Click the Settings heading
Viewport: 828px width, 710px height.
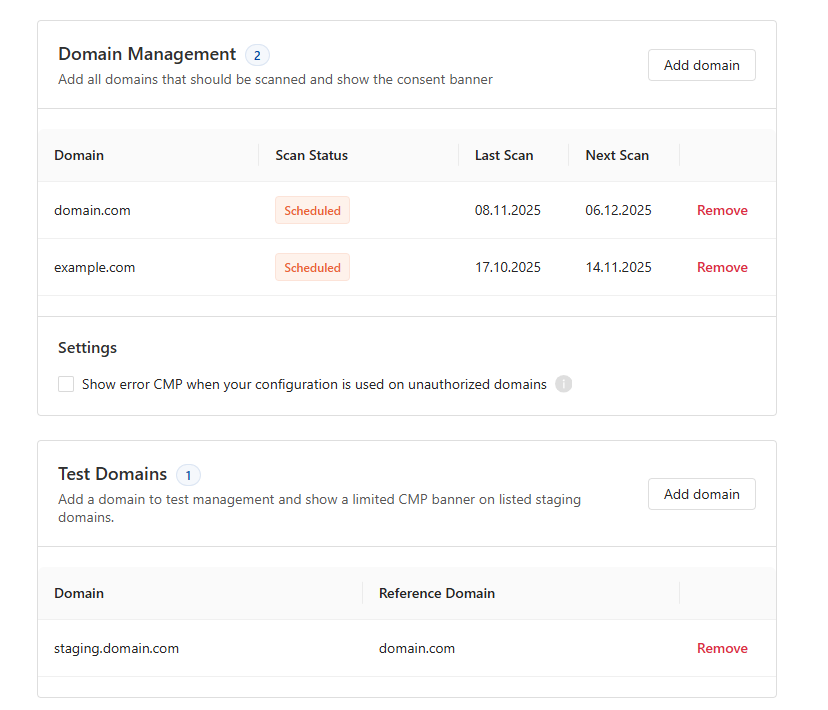coord(87,348)
